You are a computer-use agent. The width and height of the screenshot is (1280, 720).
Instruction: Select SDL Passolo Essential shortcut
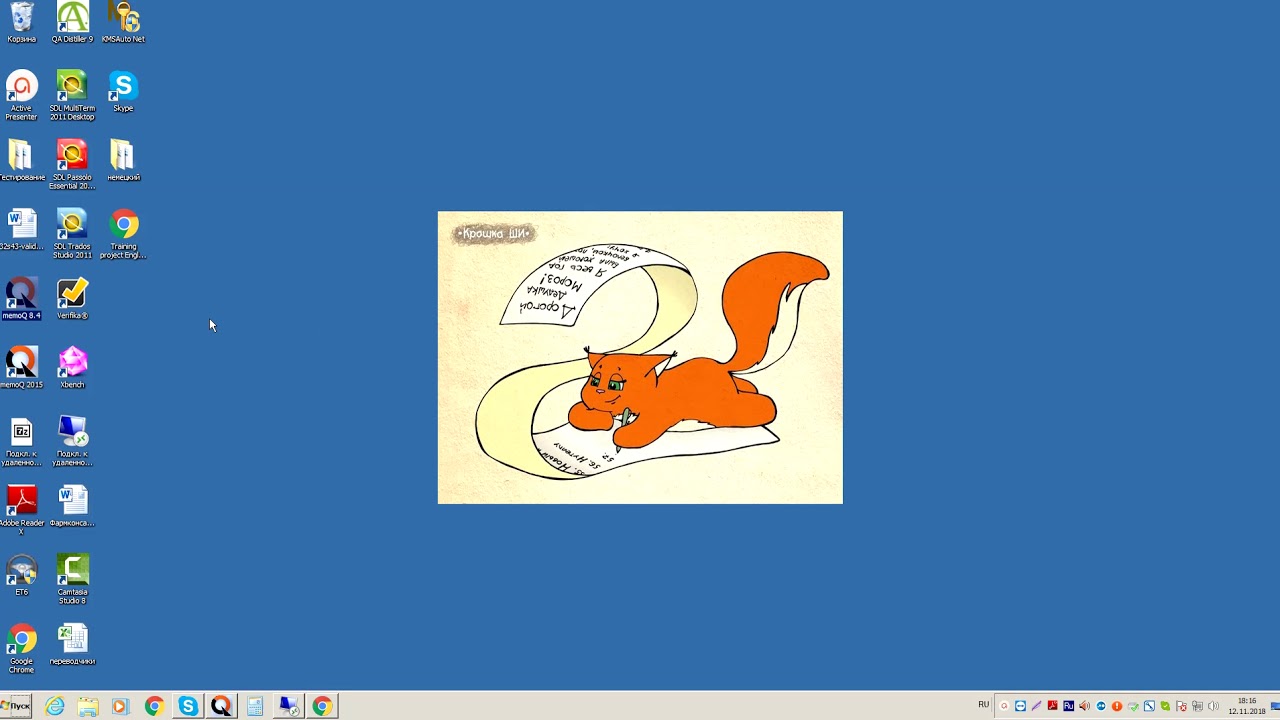coord(72,164)
